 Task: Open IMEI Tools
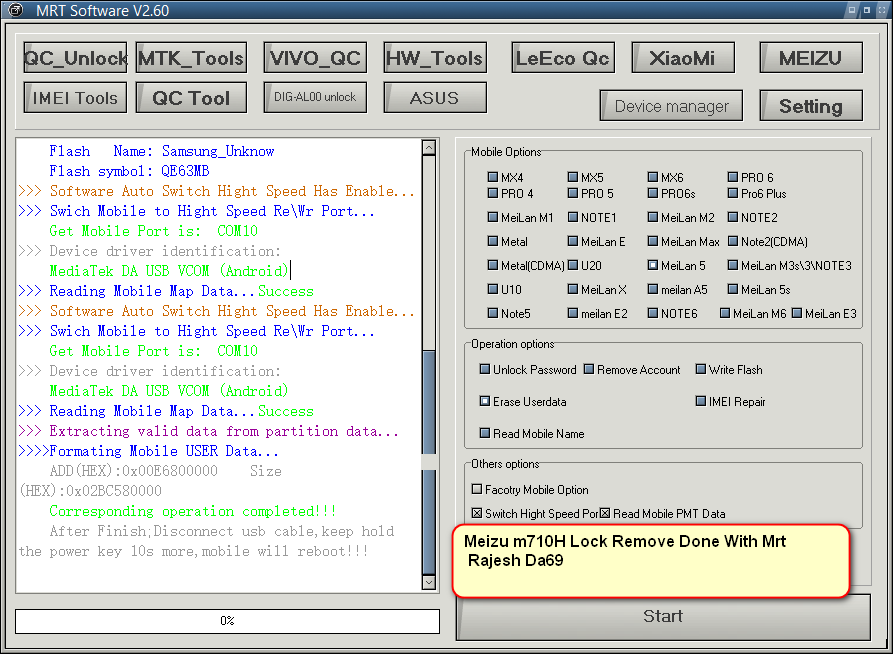pyautogui.click(x=75, y=97)
